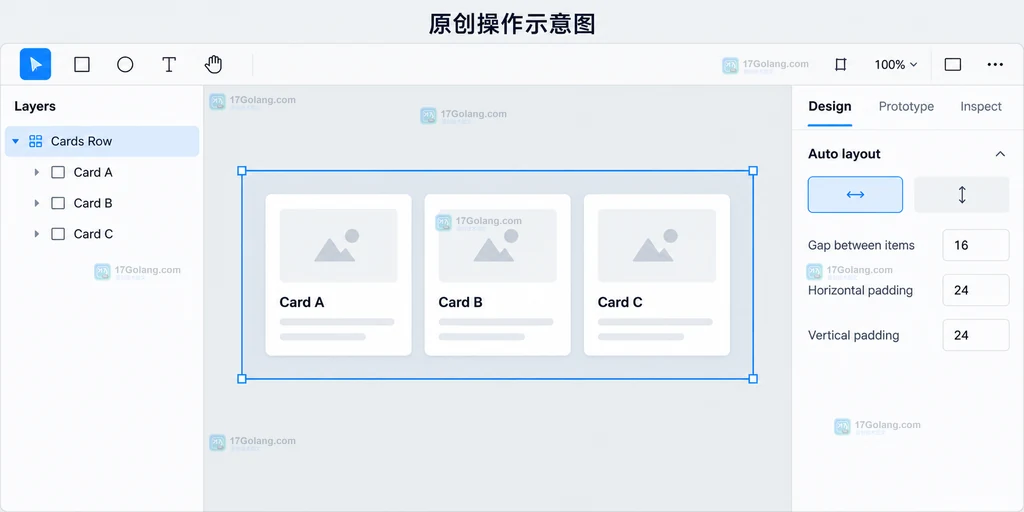Image resolution: width=1024 pixels, height=512 pixels.
Task: Click the bottom-right selection handle
Action: [x=753, y=379]
